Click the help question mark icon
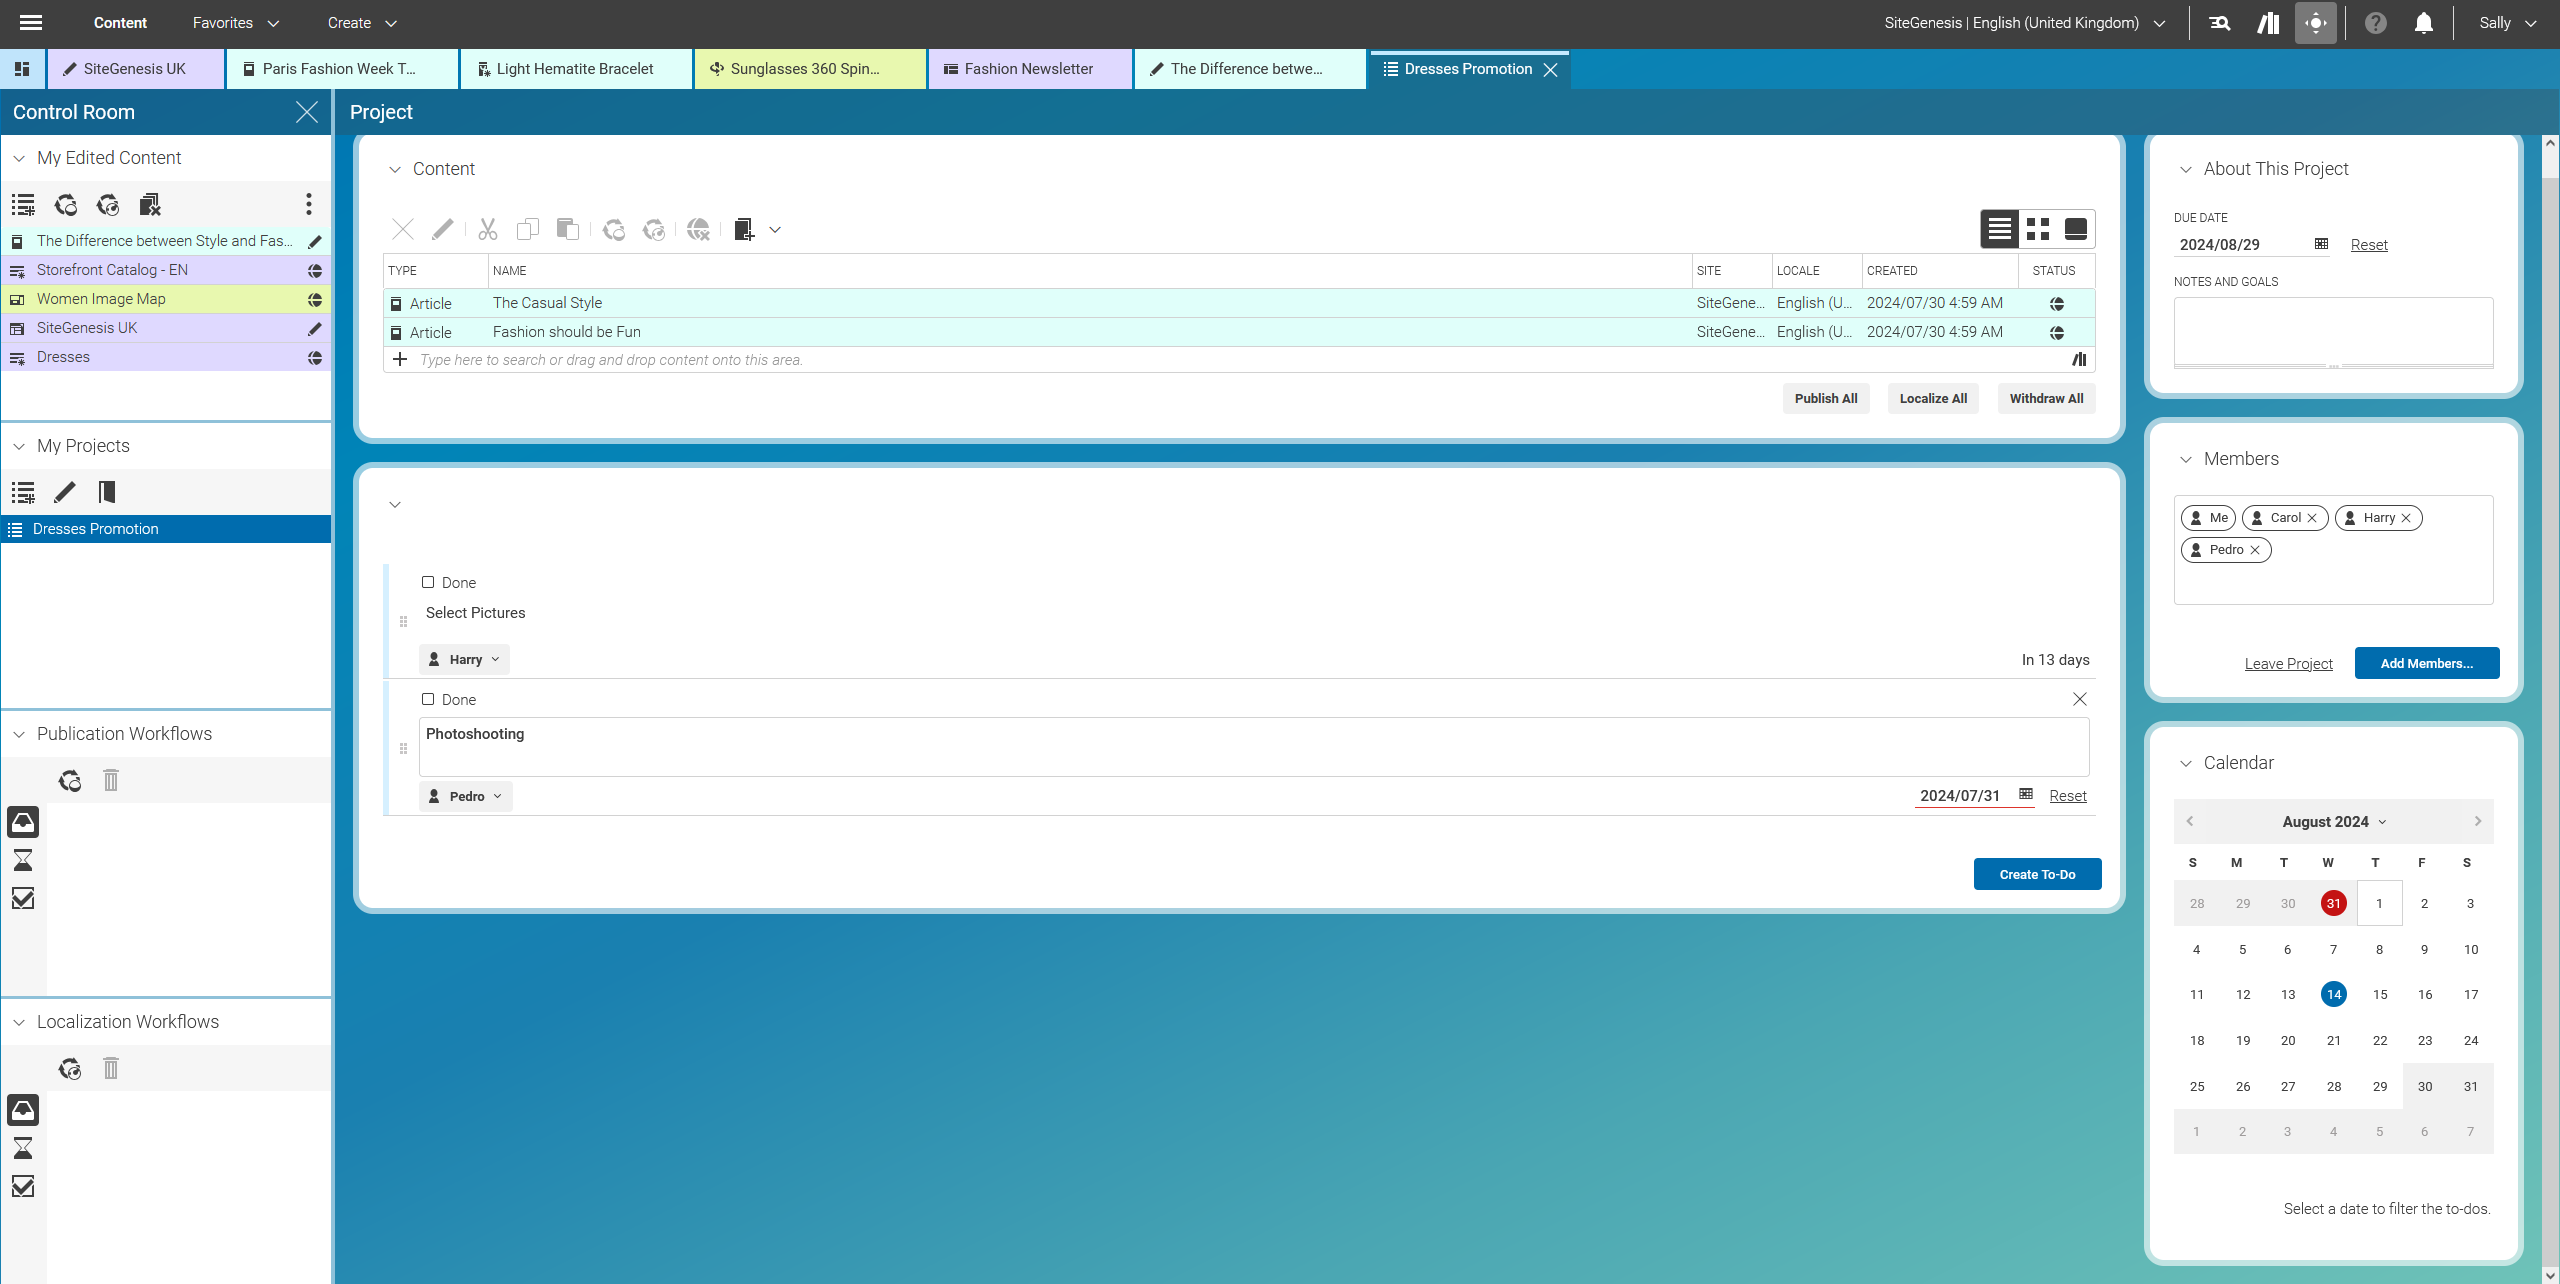The height and width of the screenshot is (1284, 2560). (2375, 23)
